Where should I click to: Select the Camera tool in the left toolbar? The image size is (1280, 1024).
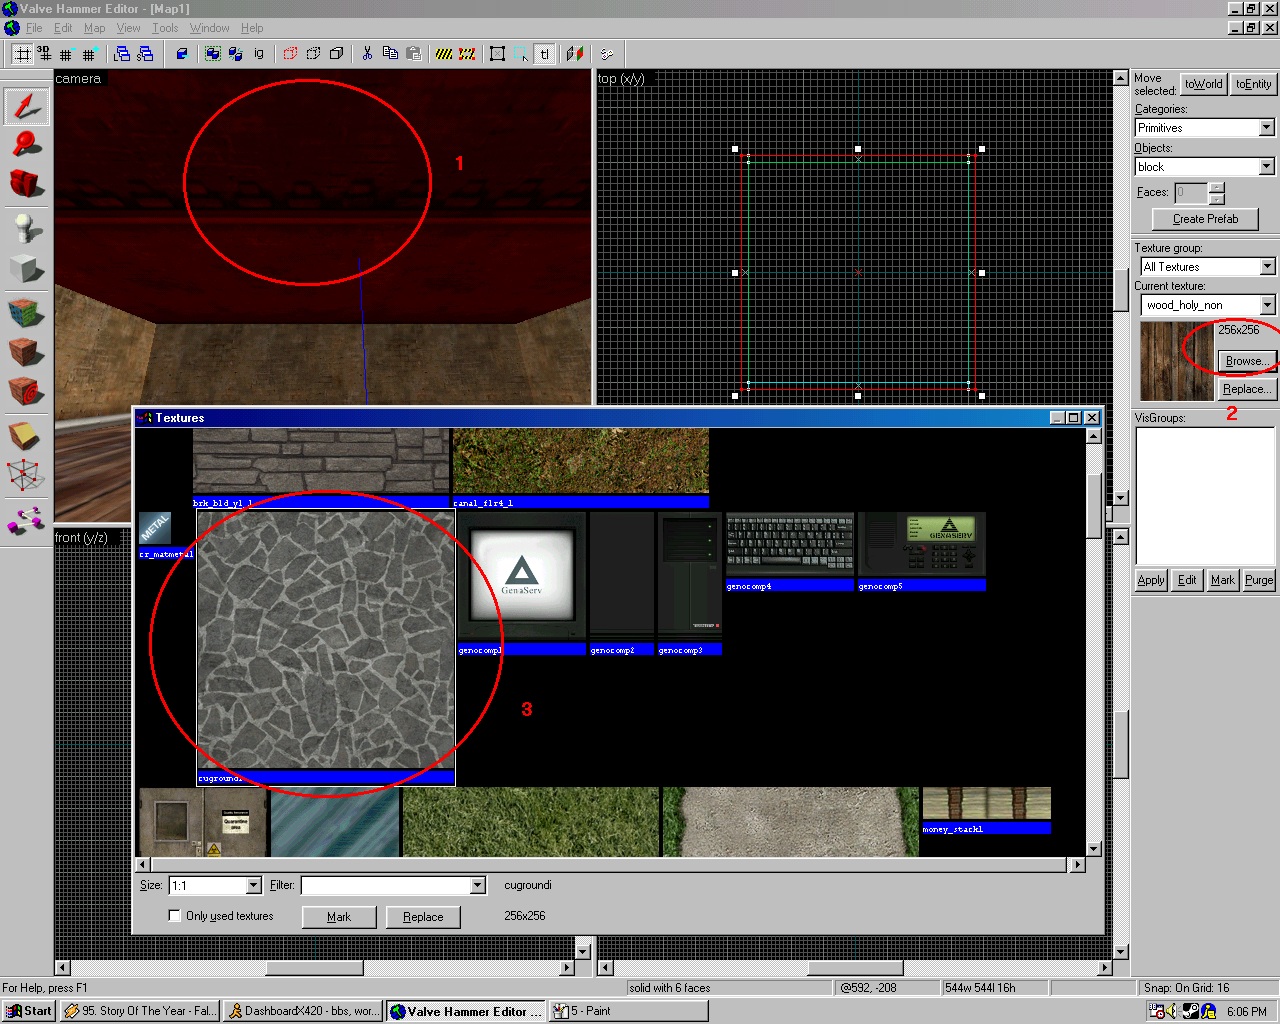pyautogui.click(x=26, y=184)
